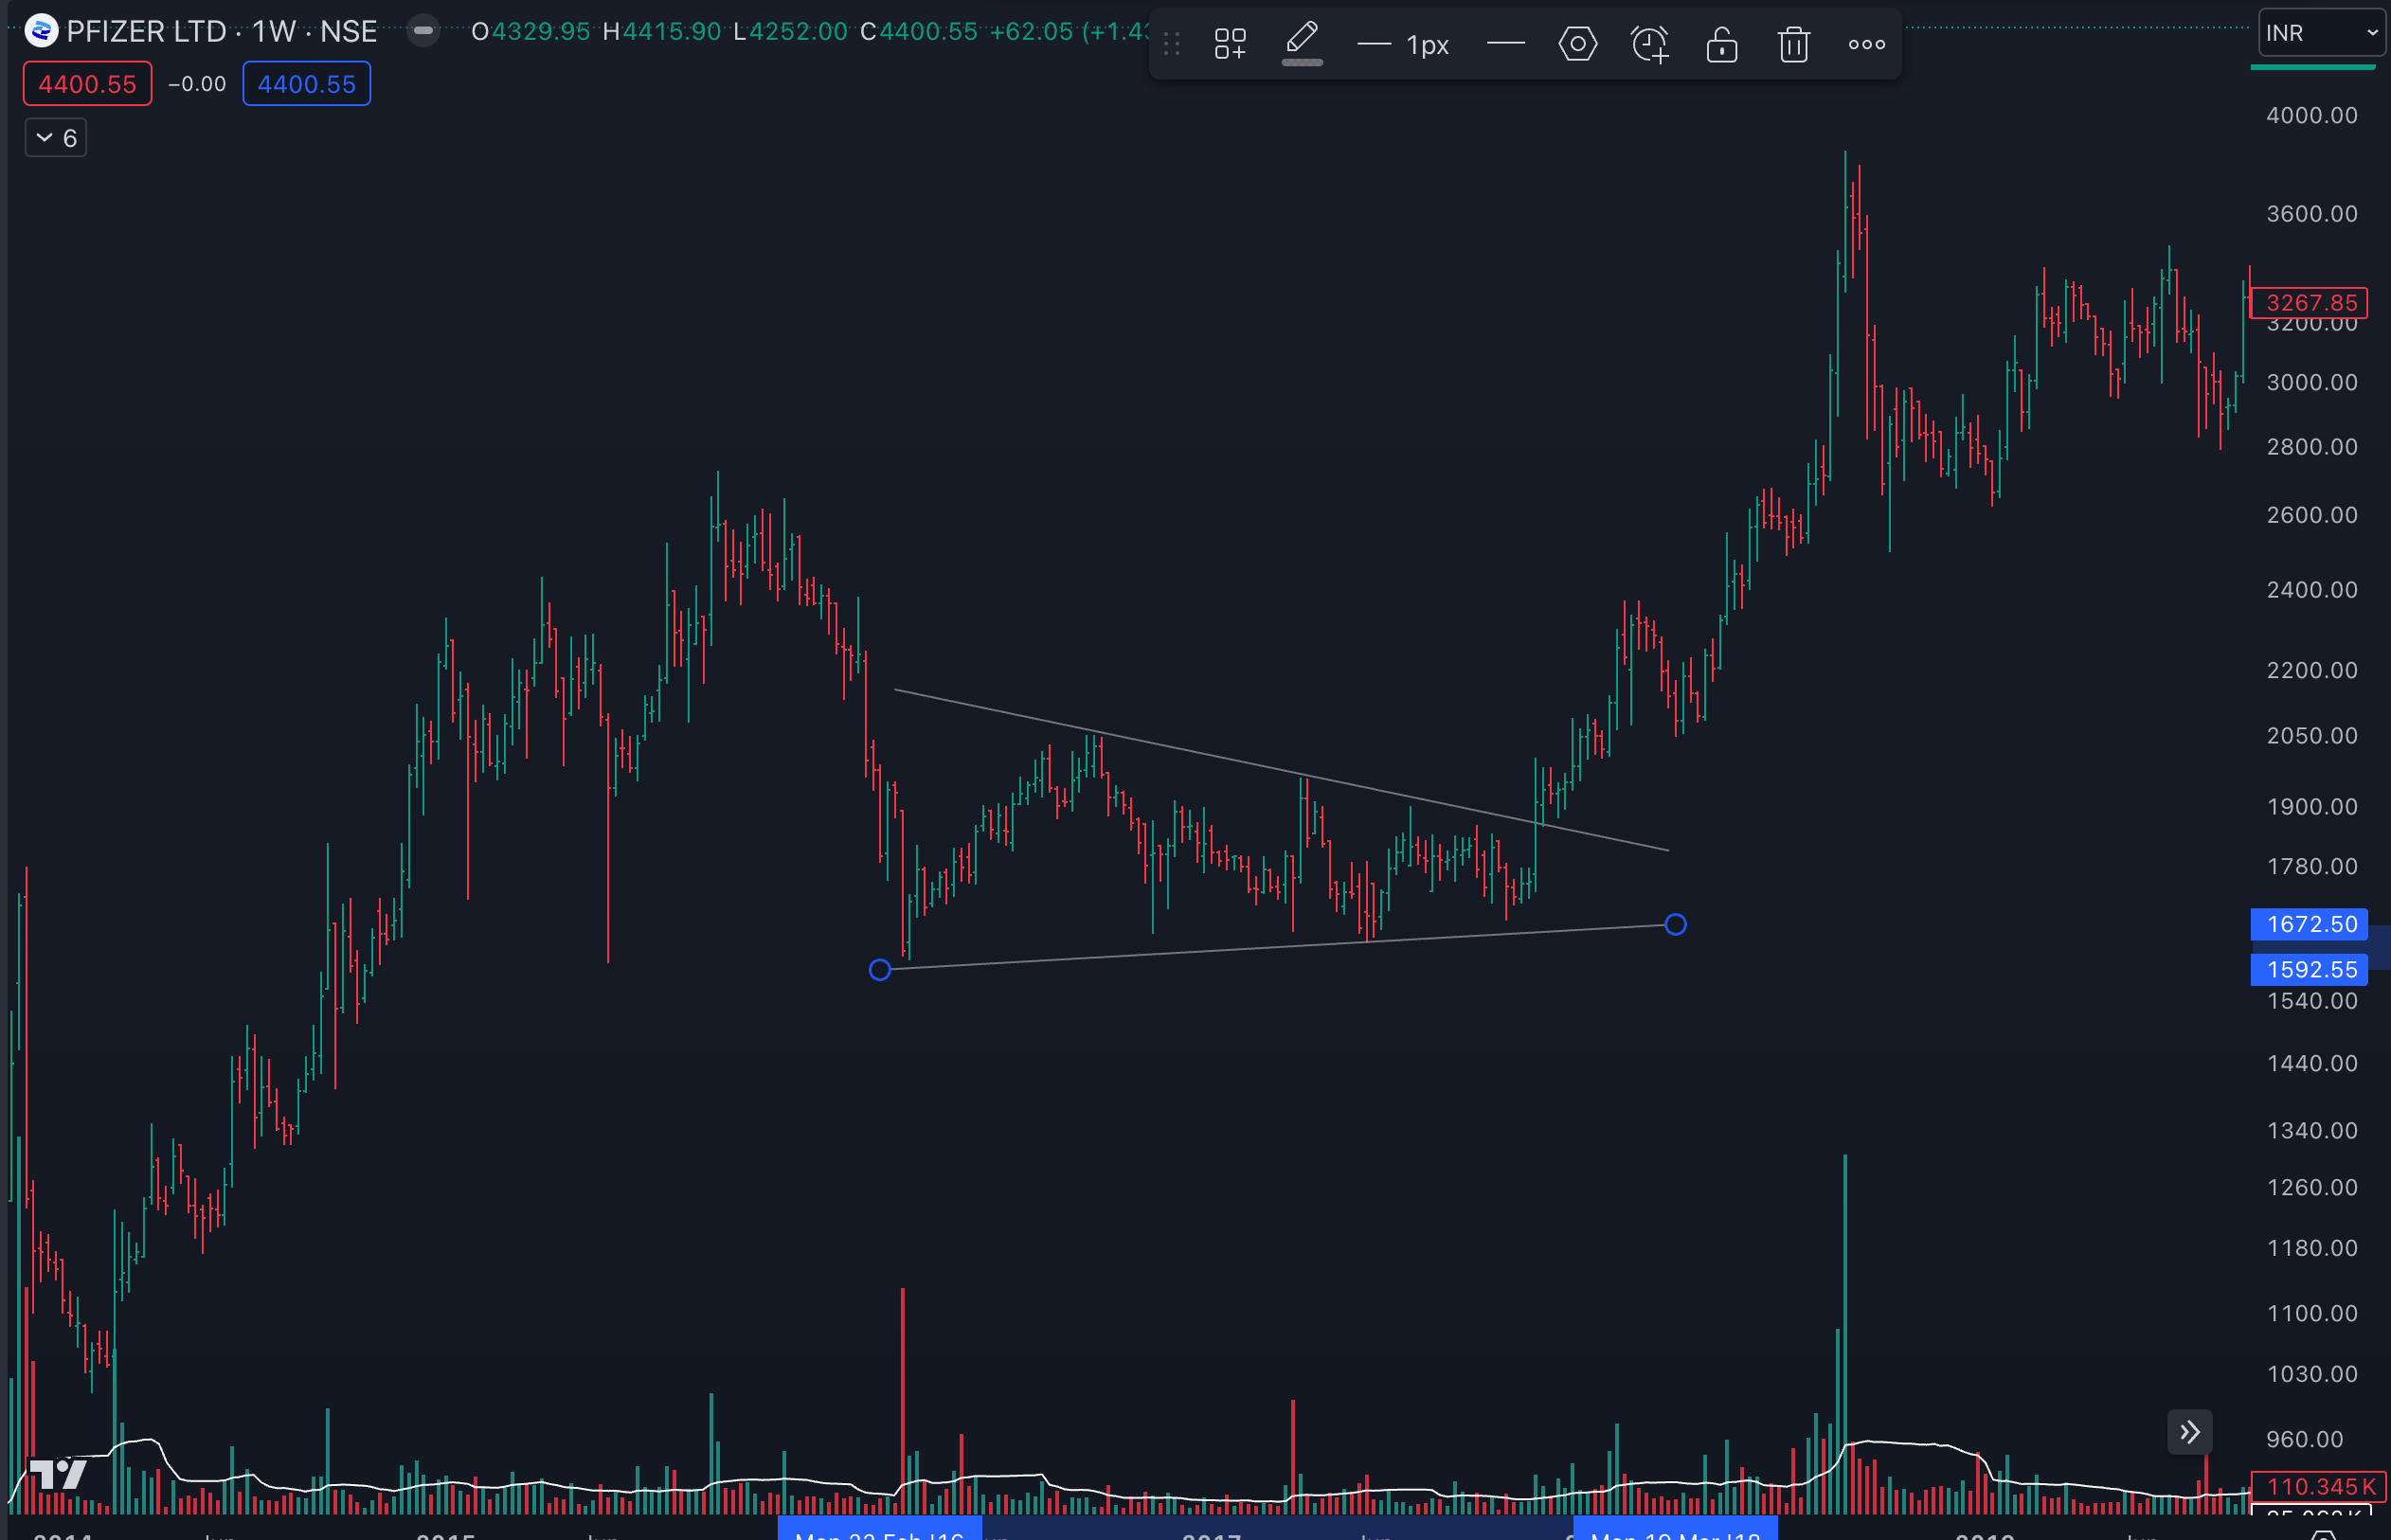
Task: Select the trendline right endpoint handle
Action: click(x=1675, y=925)
